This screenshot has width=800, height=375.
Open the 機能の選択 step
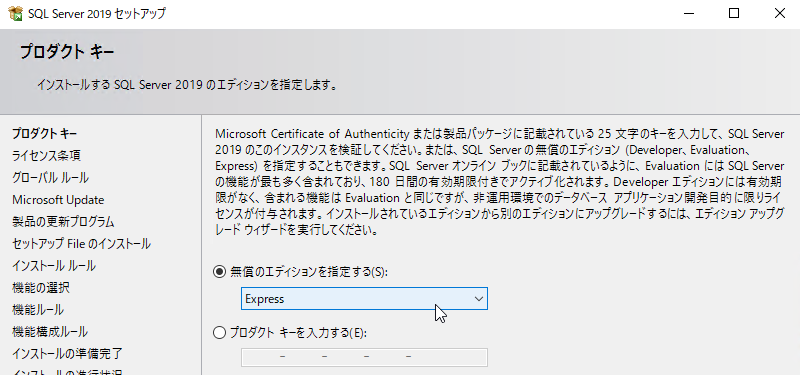[41, 288]
